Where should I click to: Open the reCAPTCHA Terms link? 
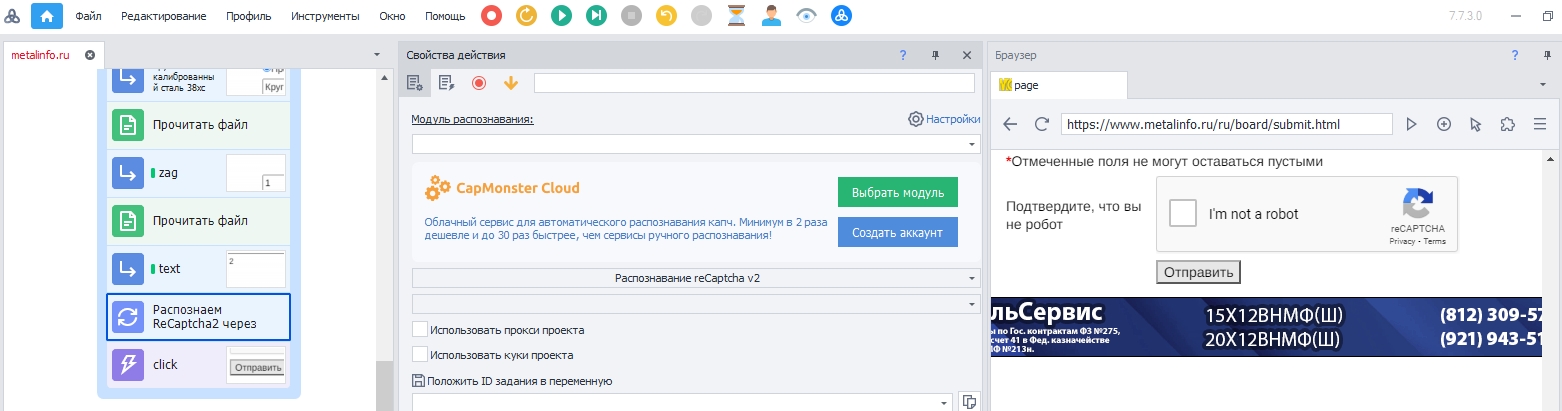point(1435,241)
